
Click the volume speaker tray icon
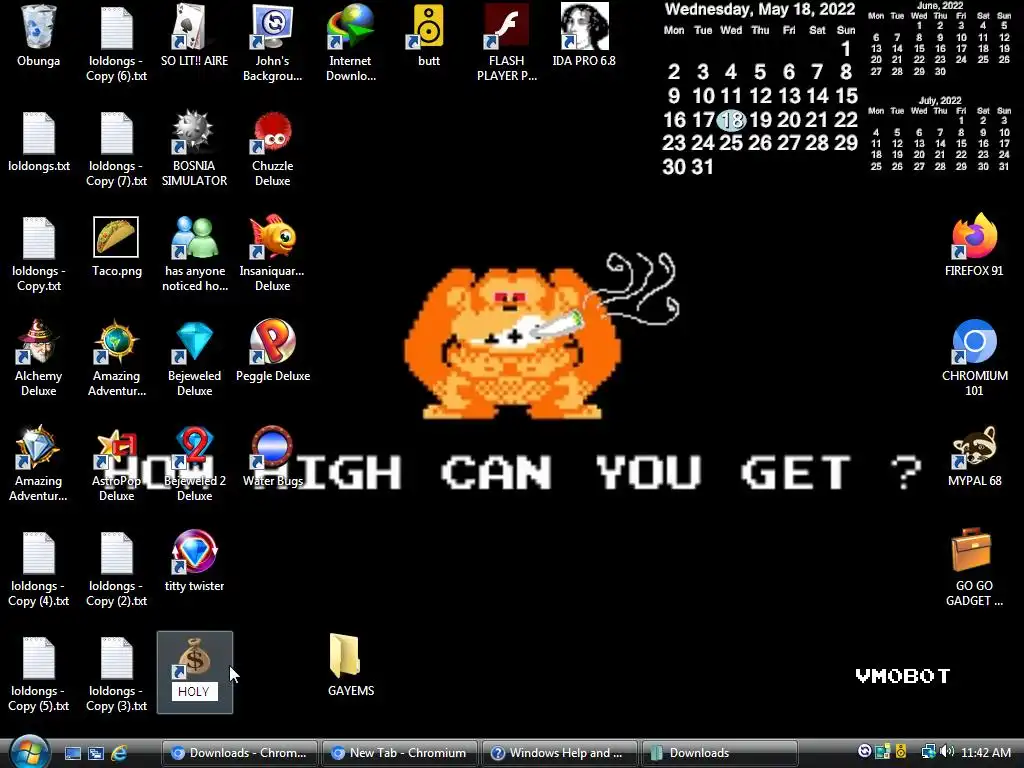947,752
